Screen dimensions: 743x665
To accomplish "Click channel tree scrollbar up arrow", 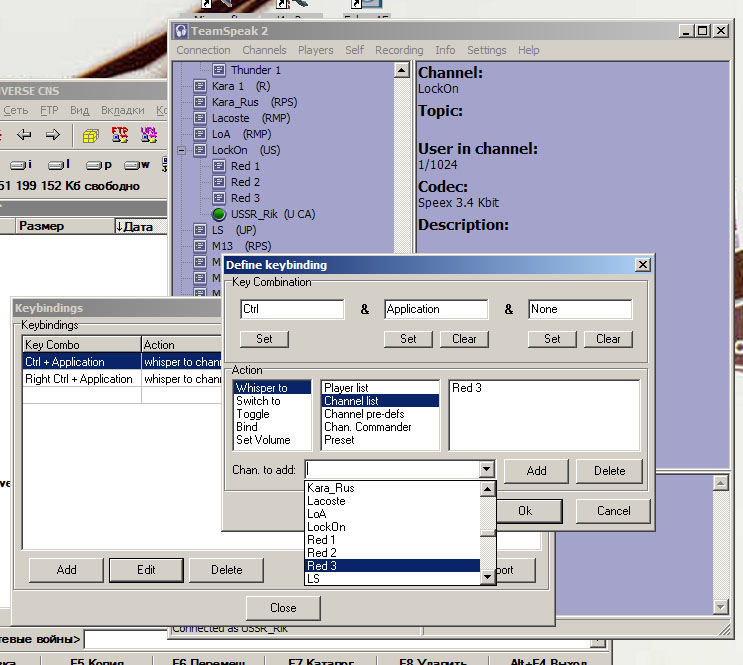I will coord(401,71).
